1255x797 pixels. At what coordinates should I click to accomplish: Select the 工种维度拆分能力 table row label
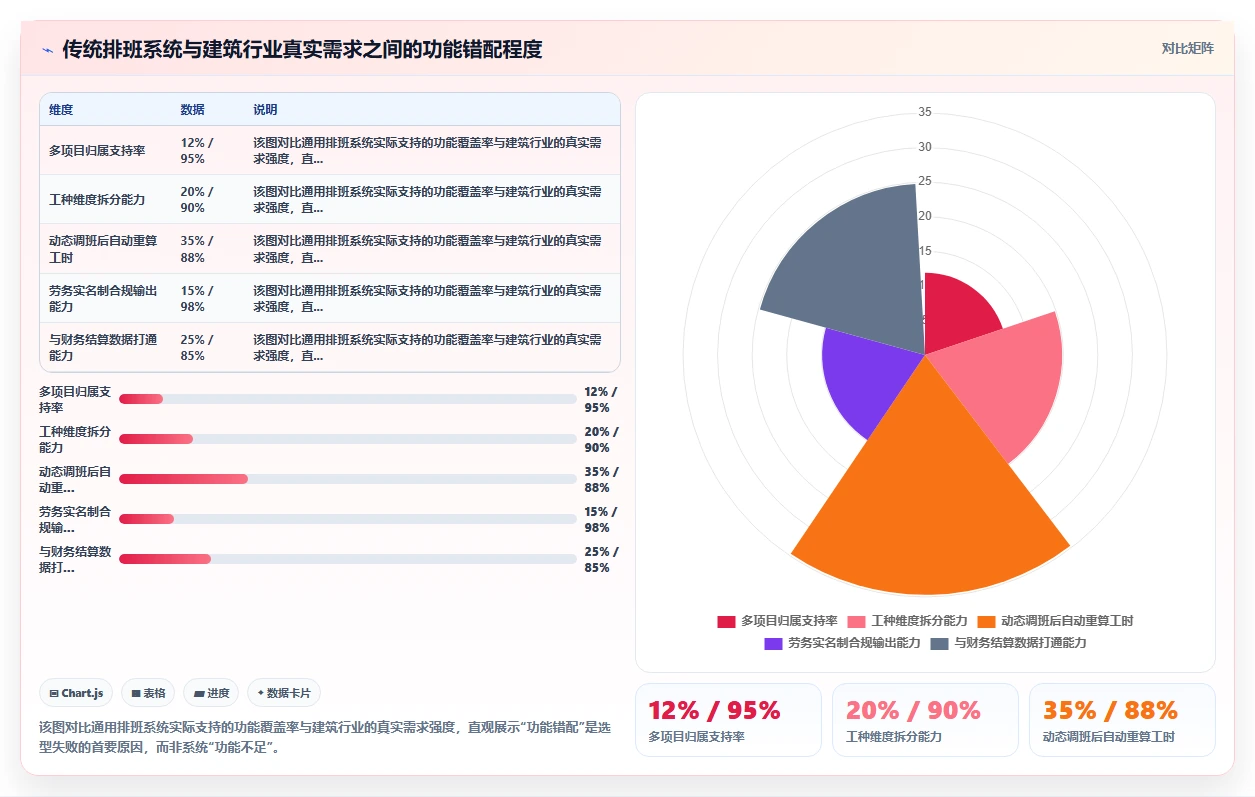(97, 200)
